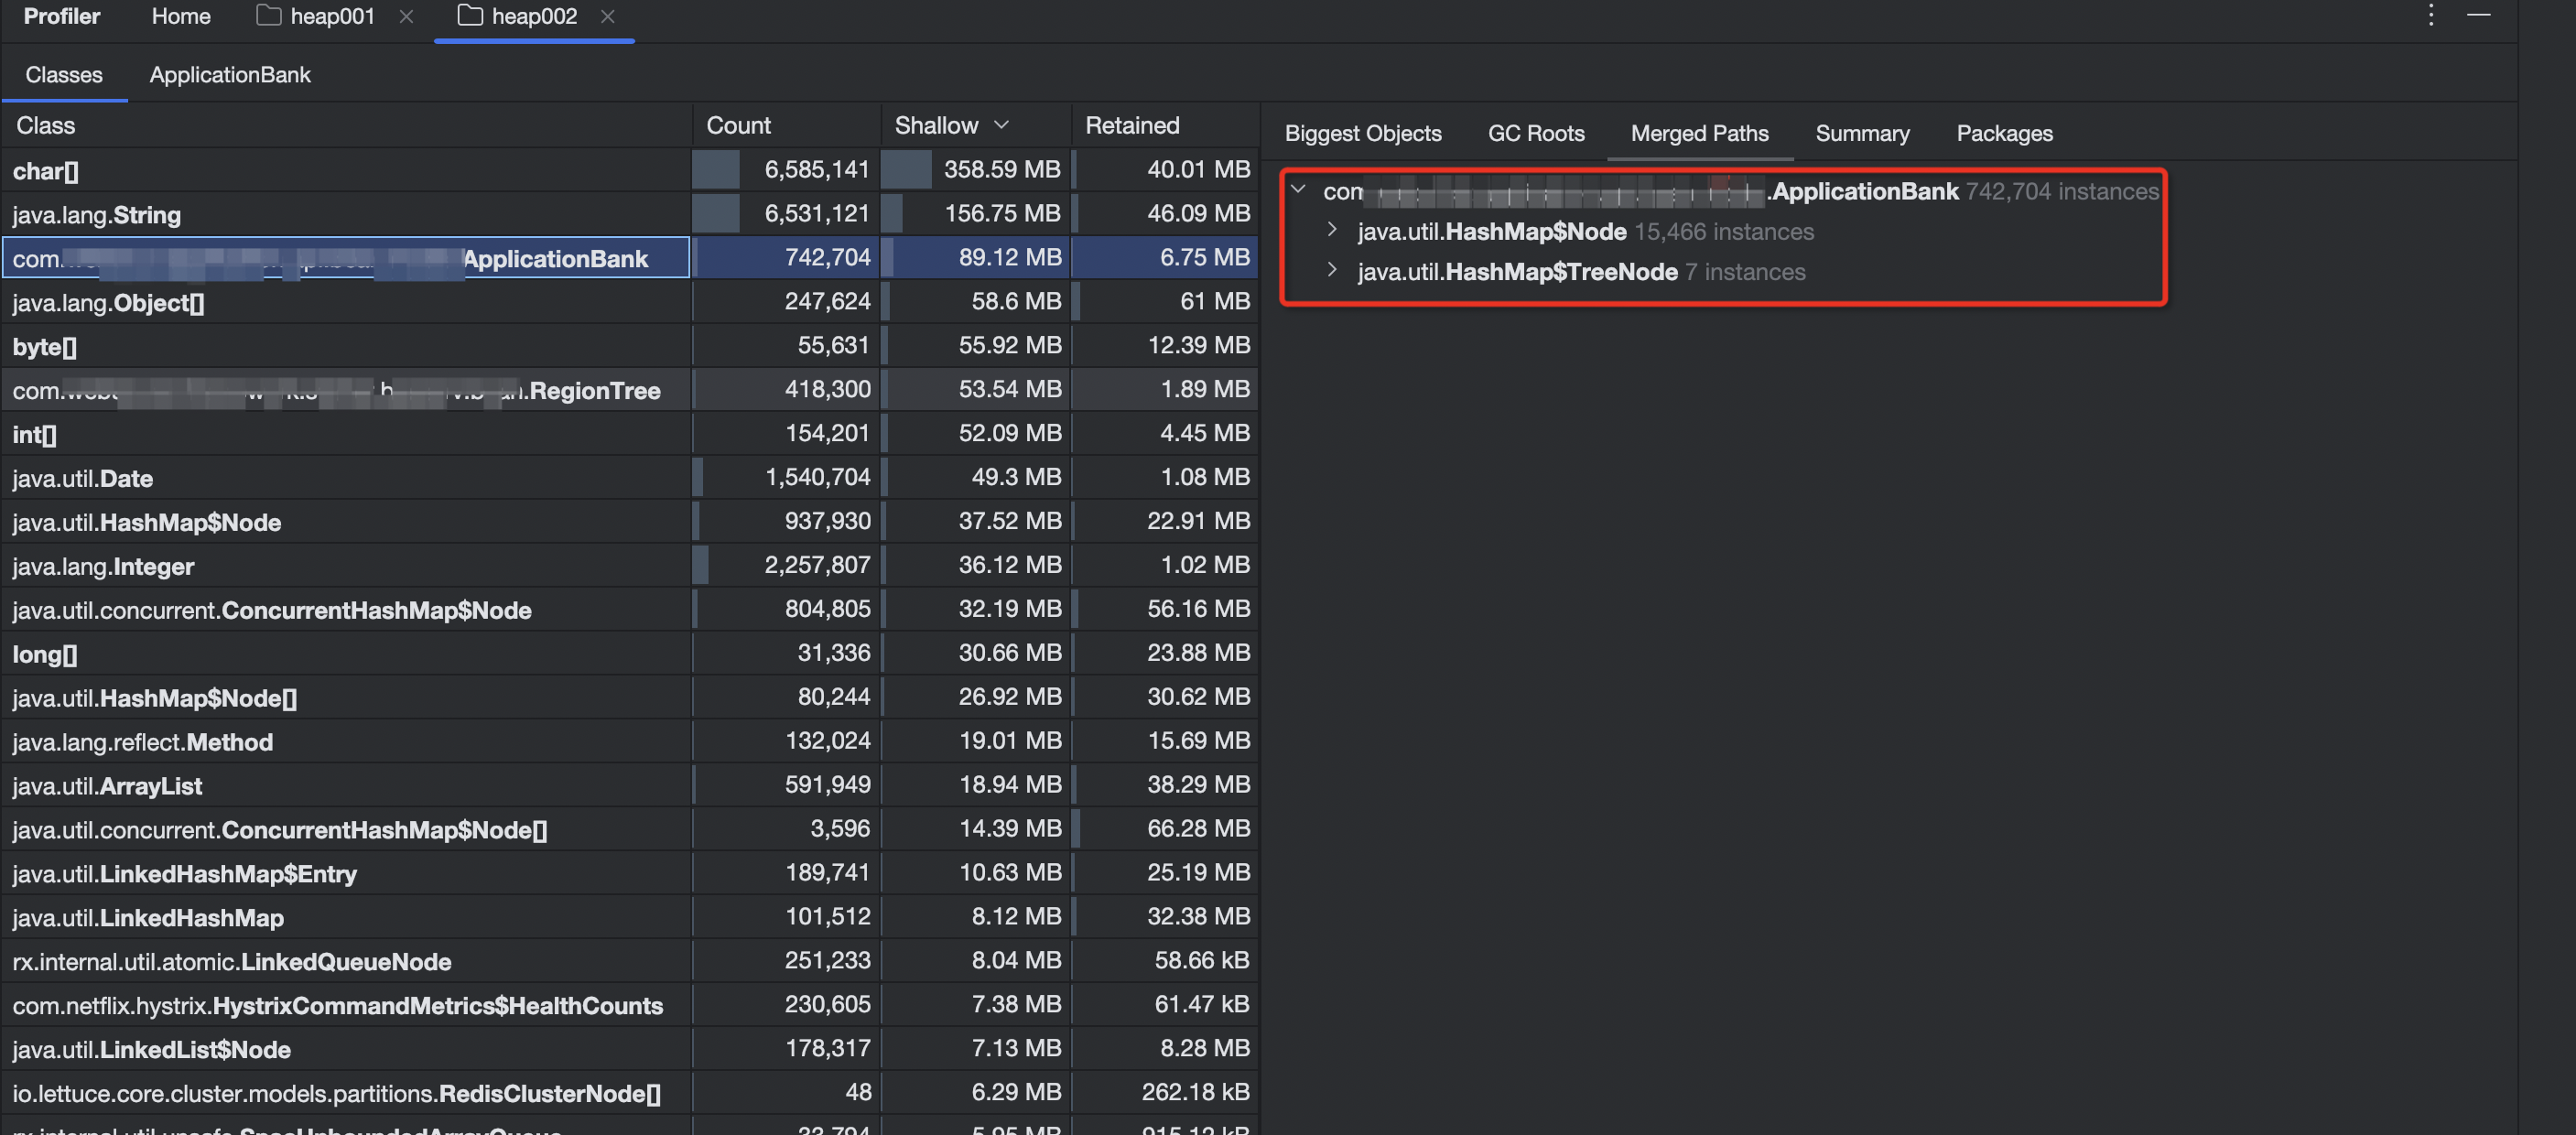Click the Shallow column sort arrow
The height and width of the screenshot is (1135, 2576).
coord(1001,125)
